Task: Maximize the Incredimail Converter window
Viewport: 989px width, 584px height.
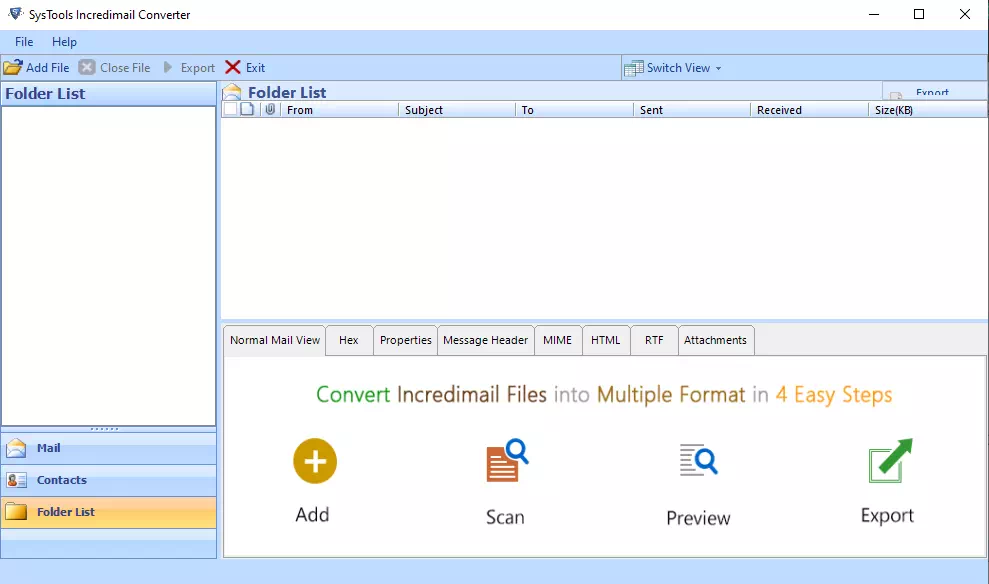Action: (919, 15)
